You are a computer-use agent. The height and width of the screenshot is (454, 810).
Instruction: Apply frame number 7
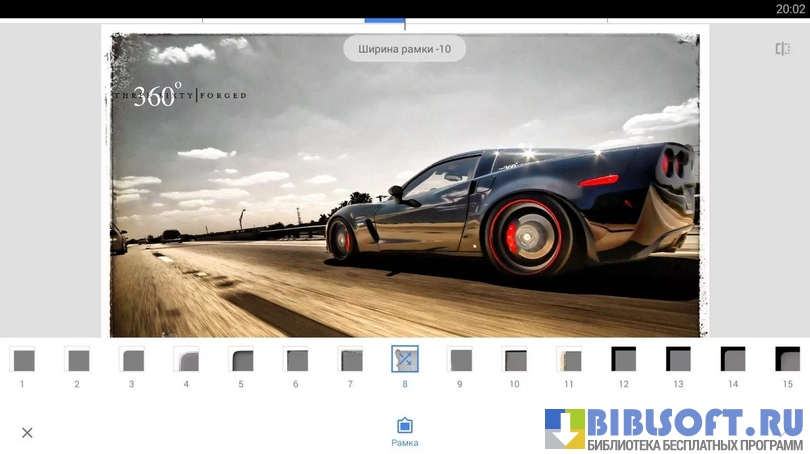pos(350,359)
